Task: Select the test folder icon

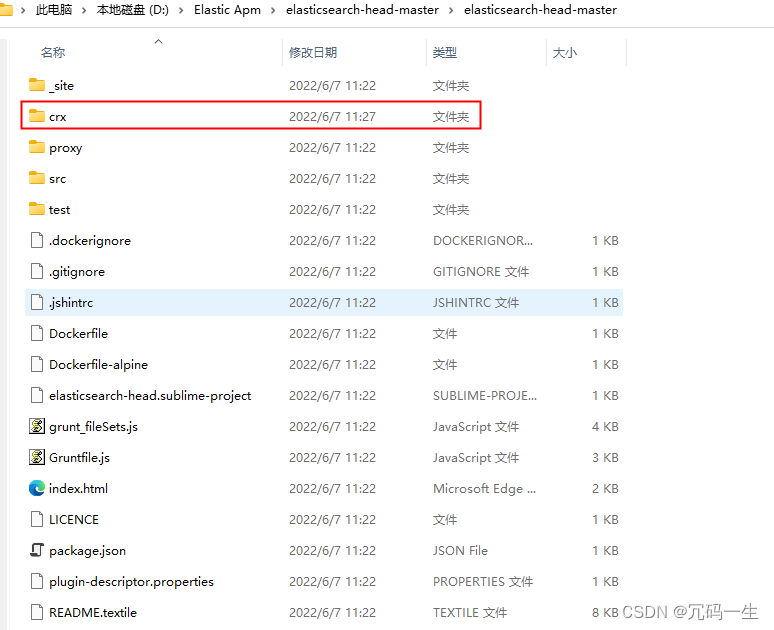Action: coord(37,209)
